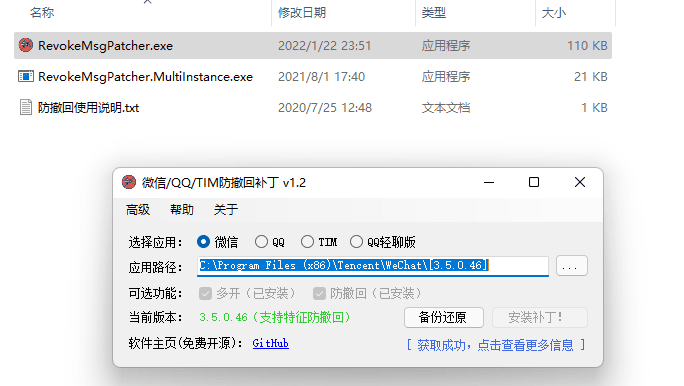Select the 防撤回使用说明.txt document icon

pyautogui.click(x=26, y=107)
